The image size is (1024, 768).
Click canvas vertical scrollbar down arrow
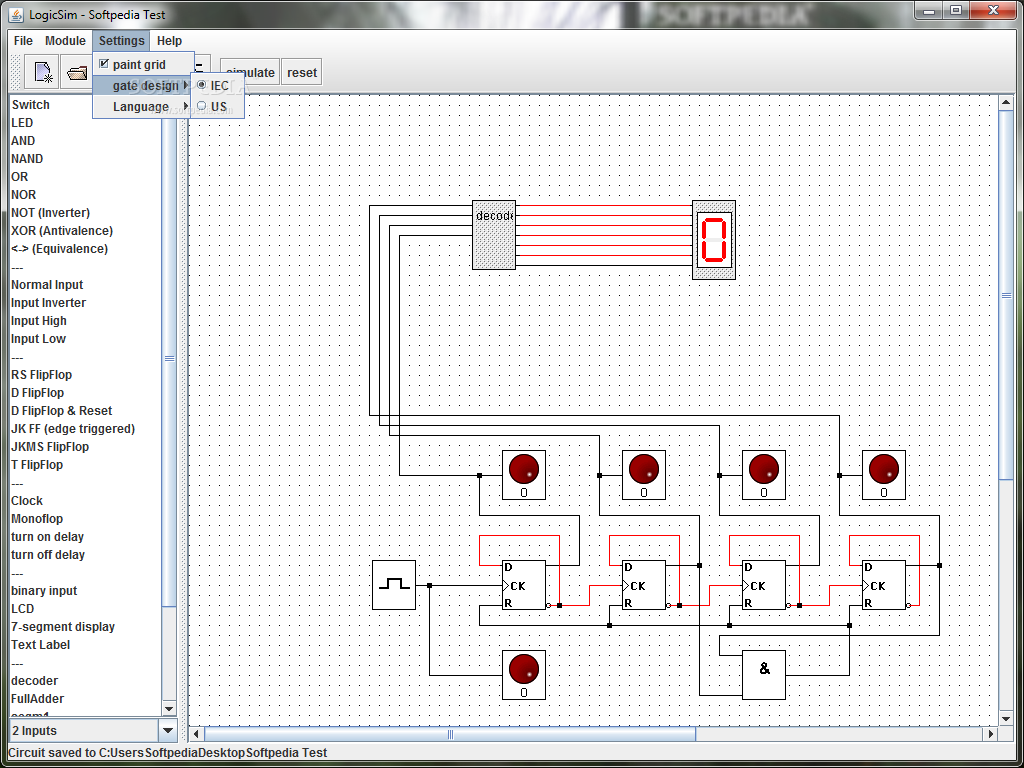pos(1006,719)
